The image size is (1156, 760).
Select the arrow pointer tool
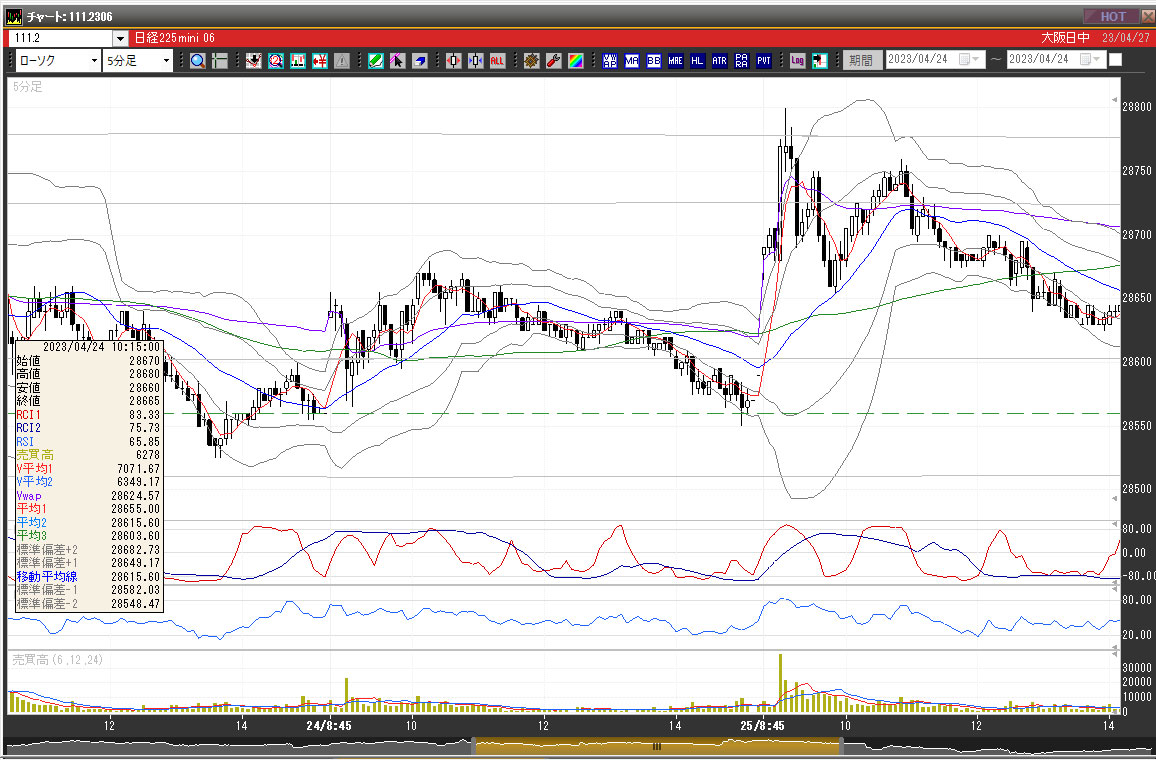(x=397, y=60)
